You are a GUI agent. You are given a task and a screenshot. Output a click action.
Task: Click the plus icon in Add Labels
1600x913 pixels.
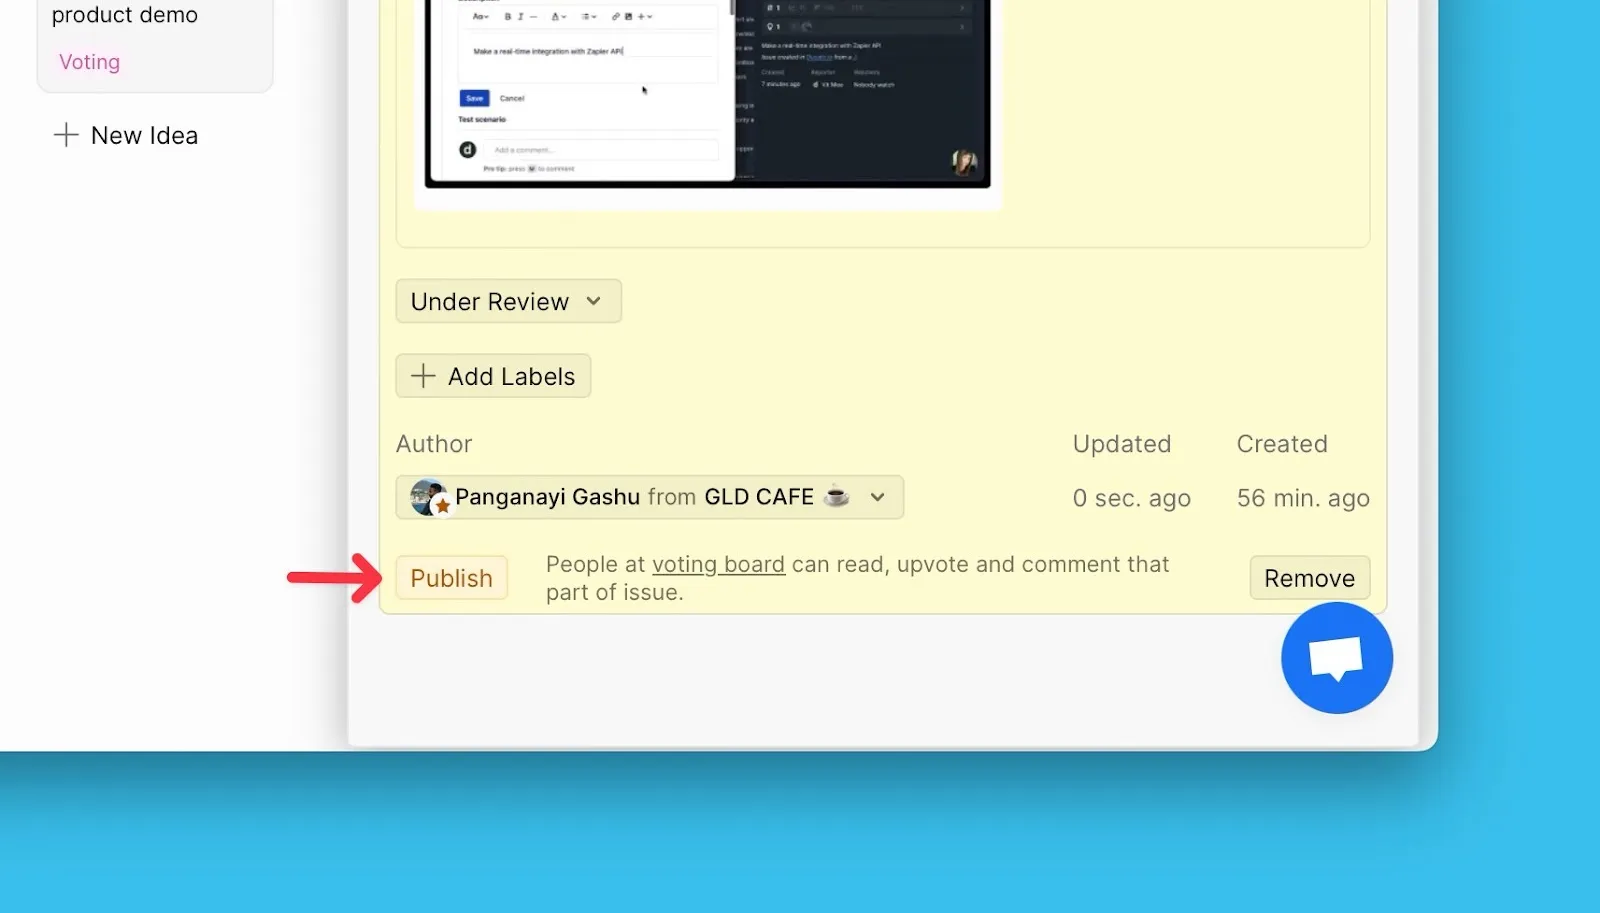(x=423, y=376)
